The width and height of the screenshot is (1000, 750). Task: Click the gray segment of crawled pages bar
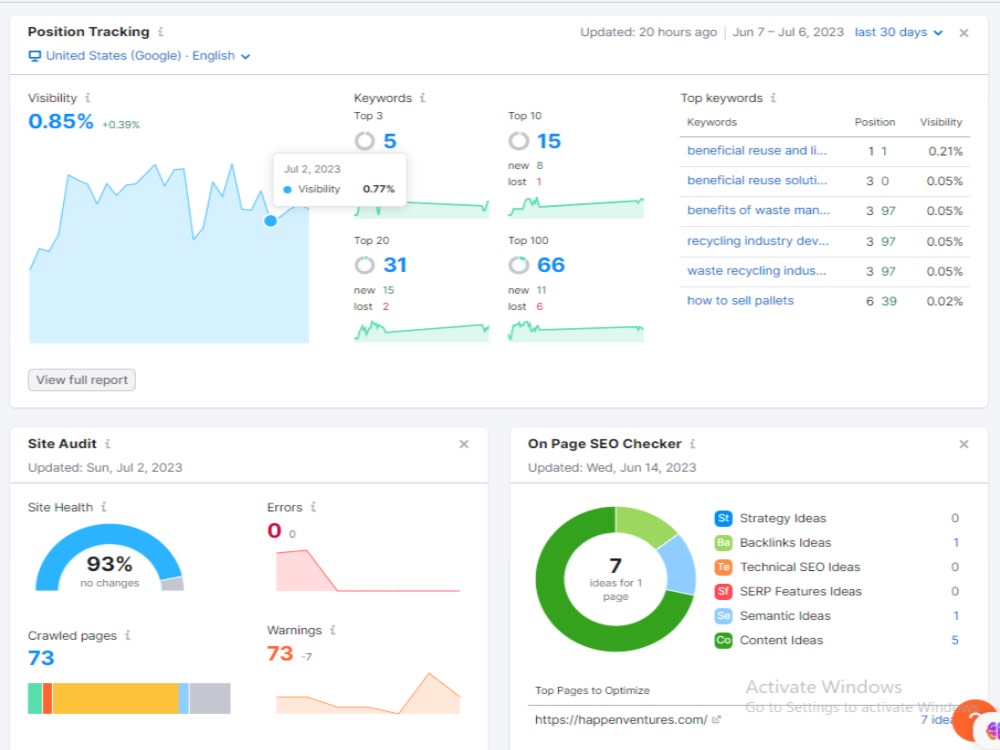(x=210, y=698)
